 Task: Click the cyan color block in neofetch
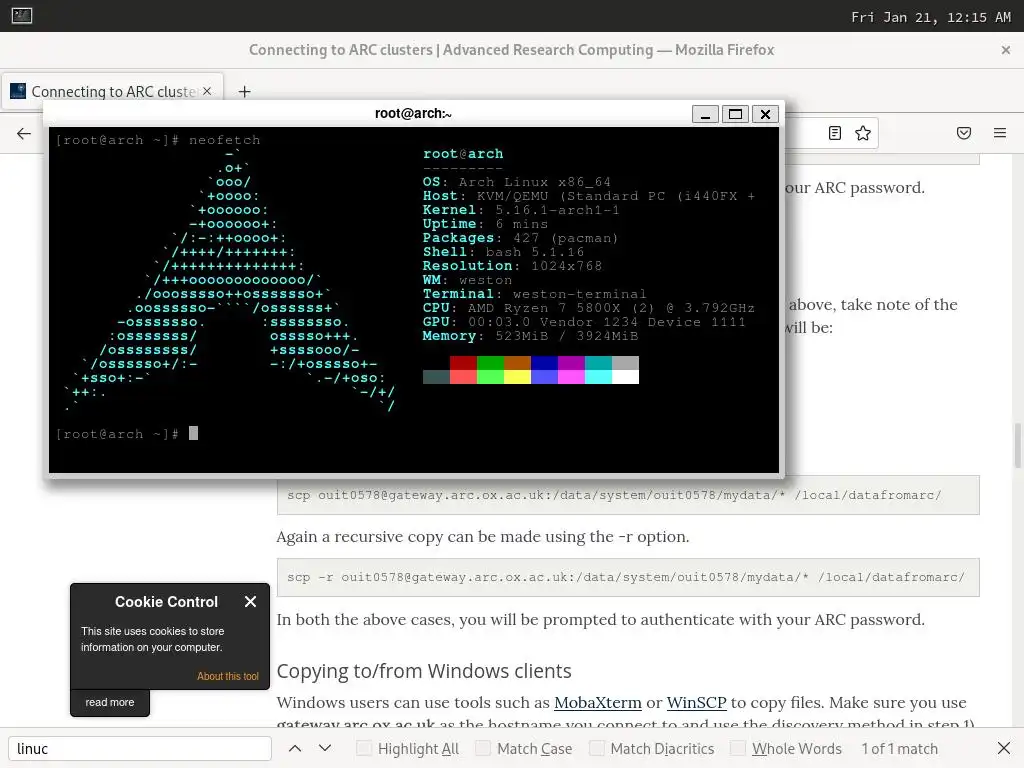tap(598, 376)
